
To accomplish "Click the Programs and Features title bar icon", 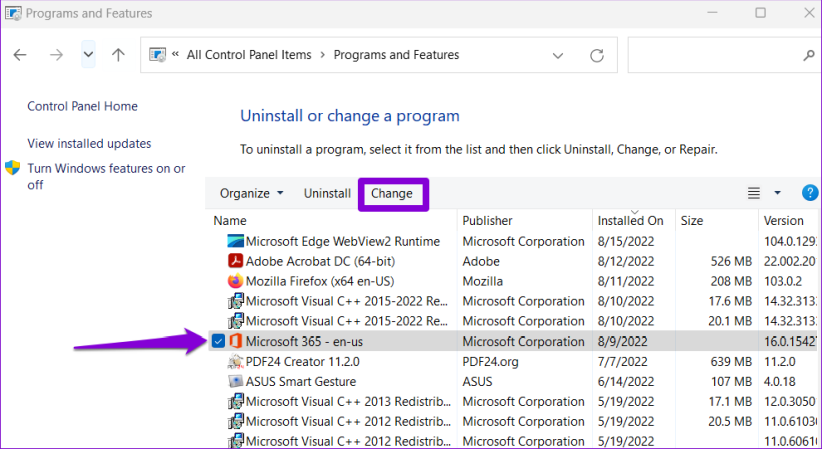I will [13, 13].
